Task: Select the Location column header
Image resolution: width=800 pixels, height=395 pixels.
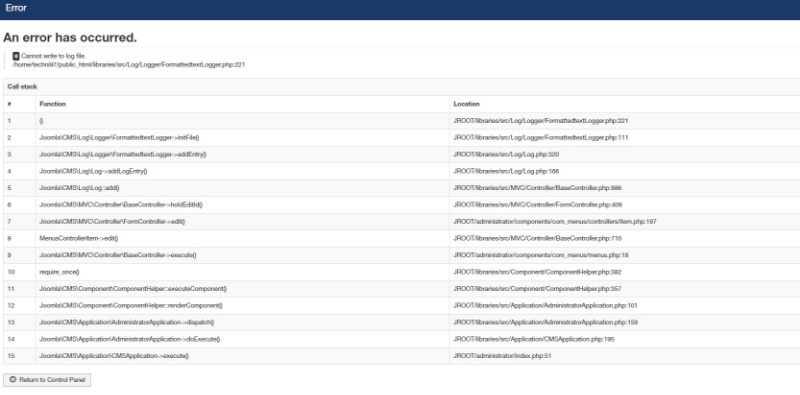Action: coord(466,104)
